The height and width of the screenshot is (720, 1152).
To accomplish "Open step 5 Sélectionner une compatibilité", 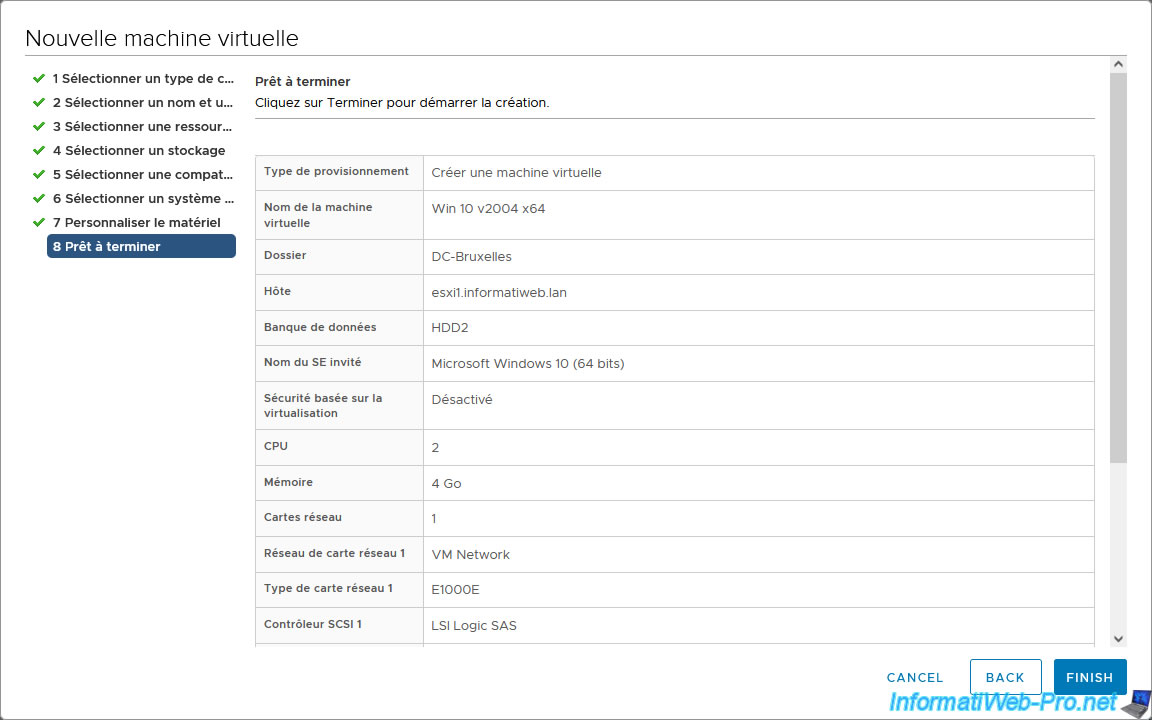I will [x=143, y=174].
